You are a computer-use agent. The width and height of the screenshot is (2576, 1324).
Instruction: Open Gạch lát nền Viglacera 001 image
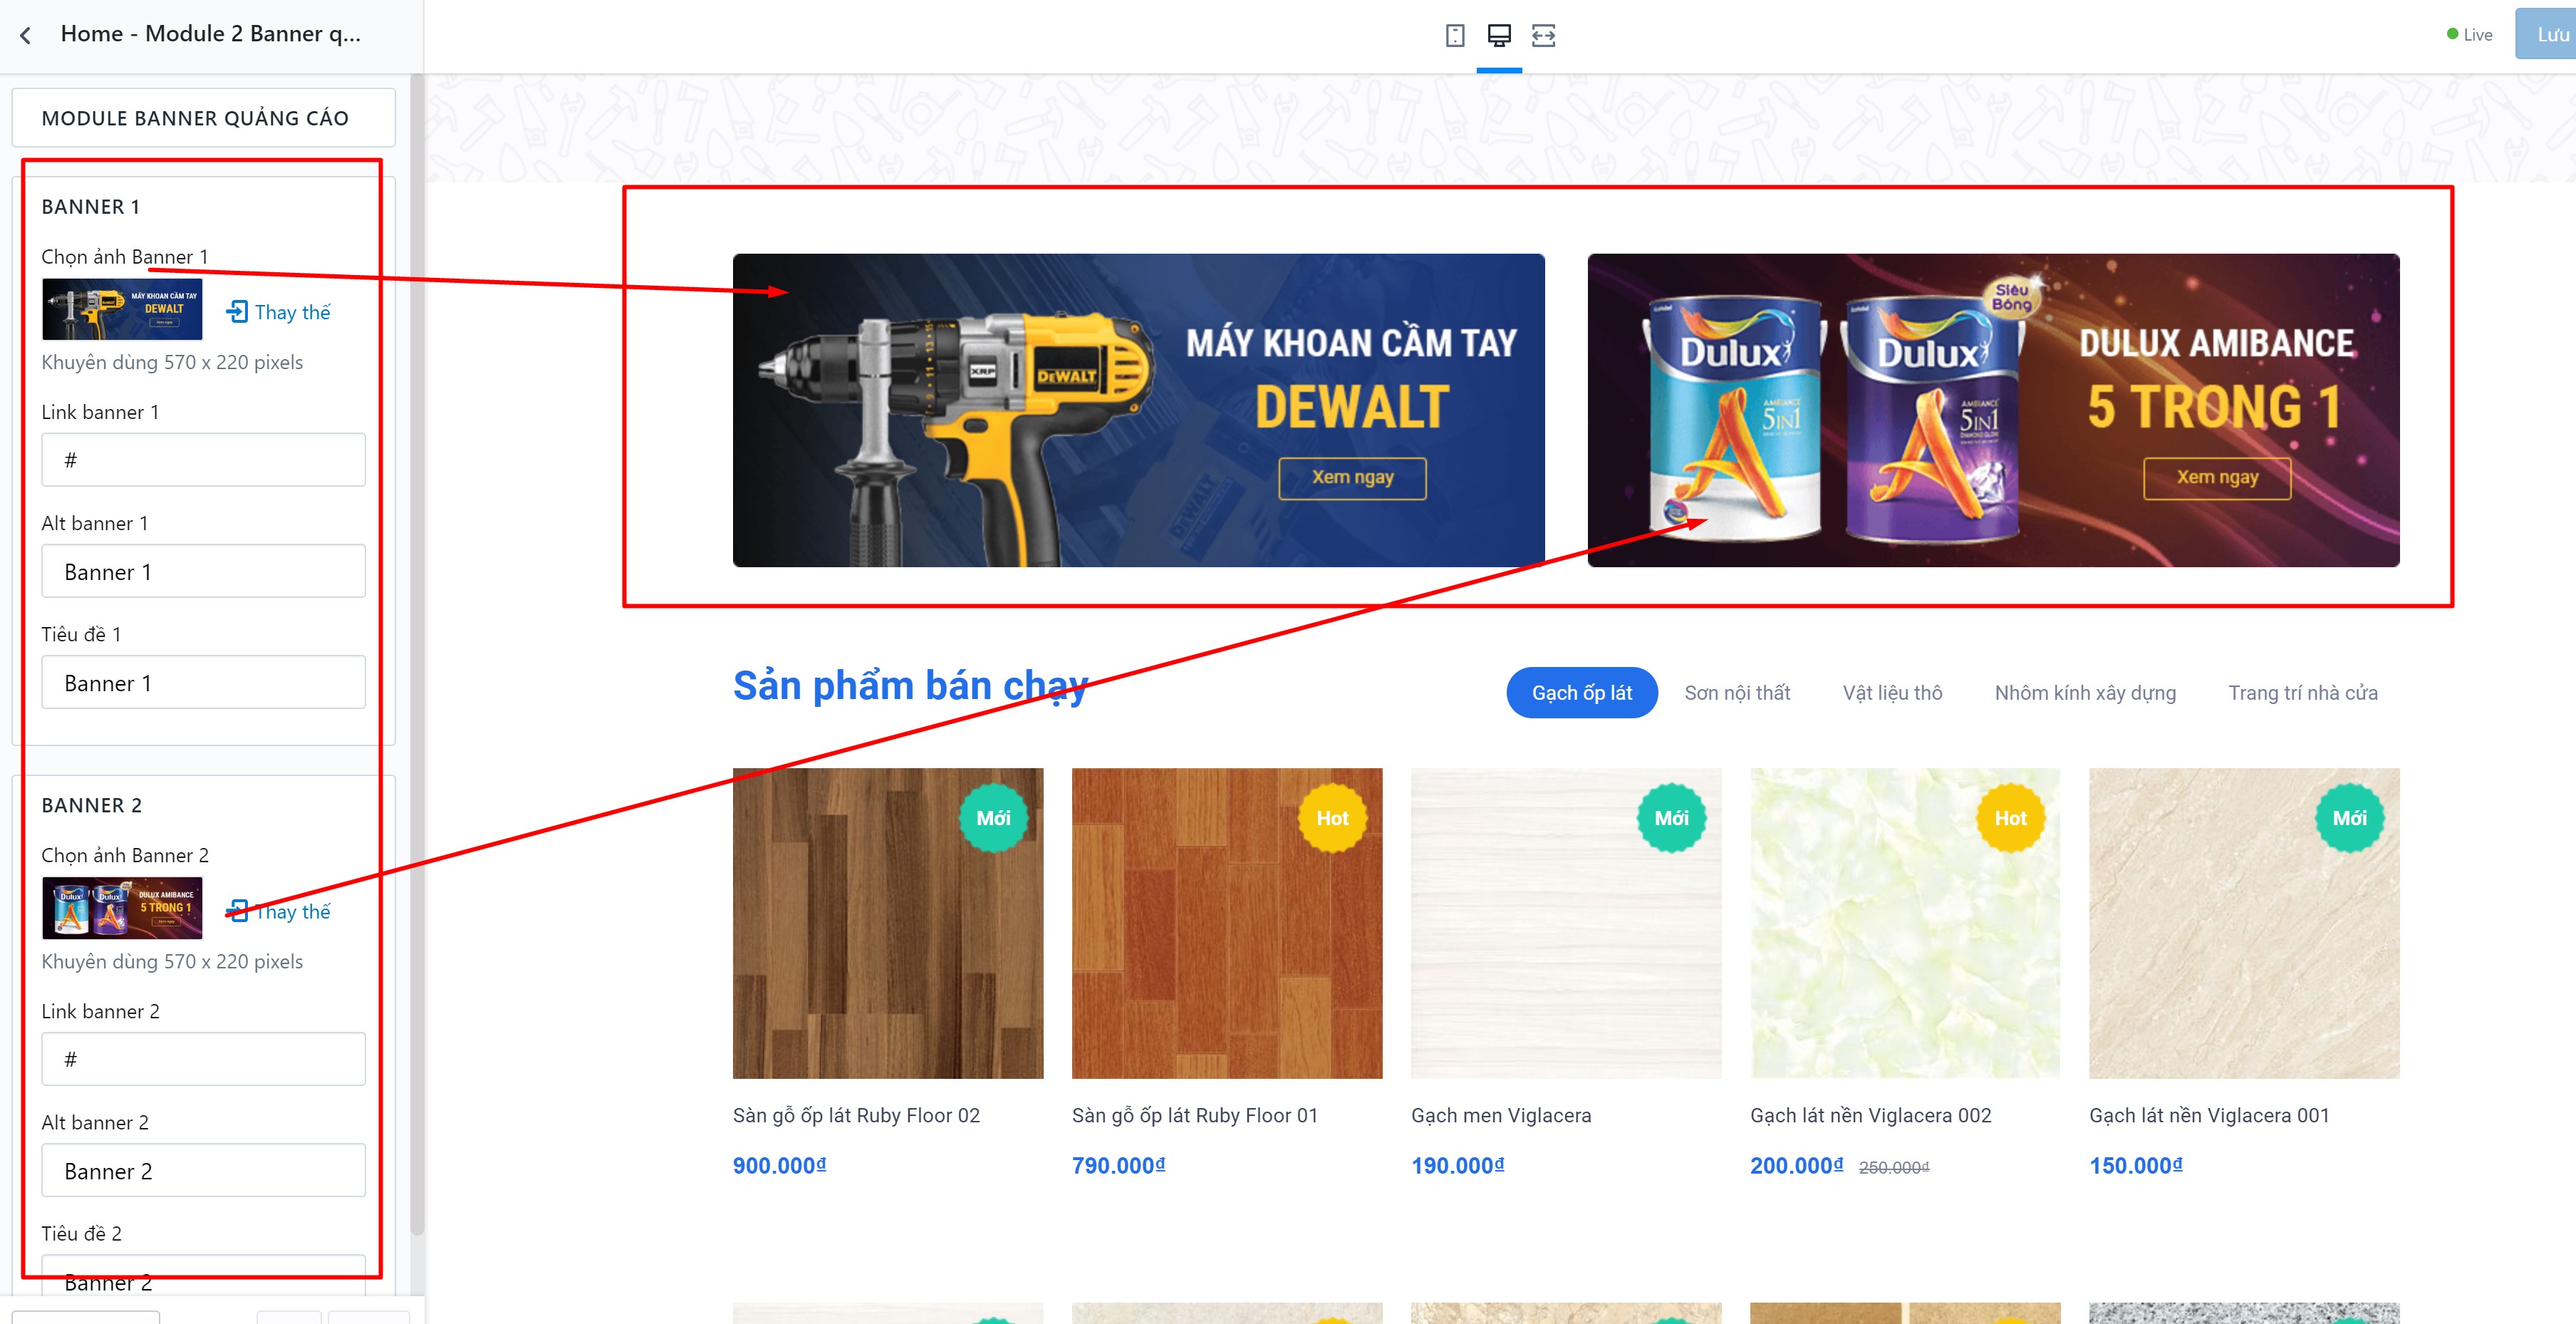coord(2244,923)
